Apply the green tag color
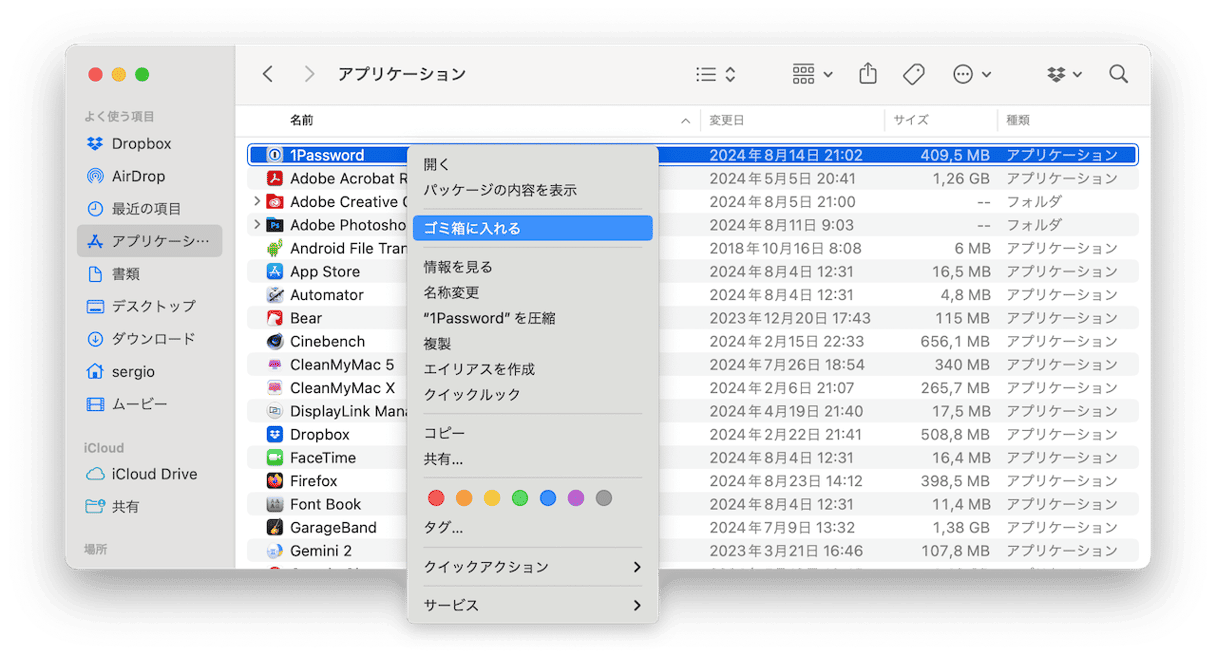Viewport: 1216px width, 655px height. click(x=520, y=498)
